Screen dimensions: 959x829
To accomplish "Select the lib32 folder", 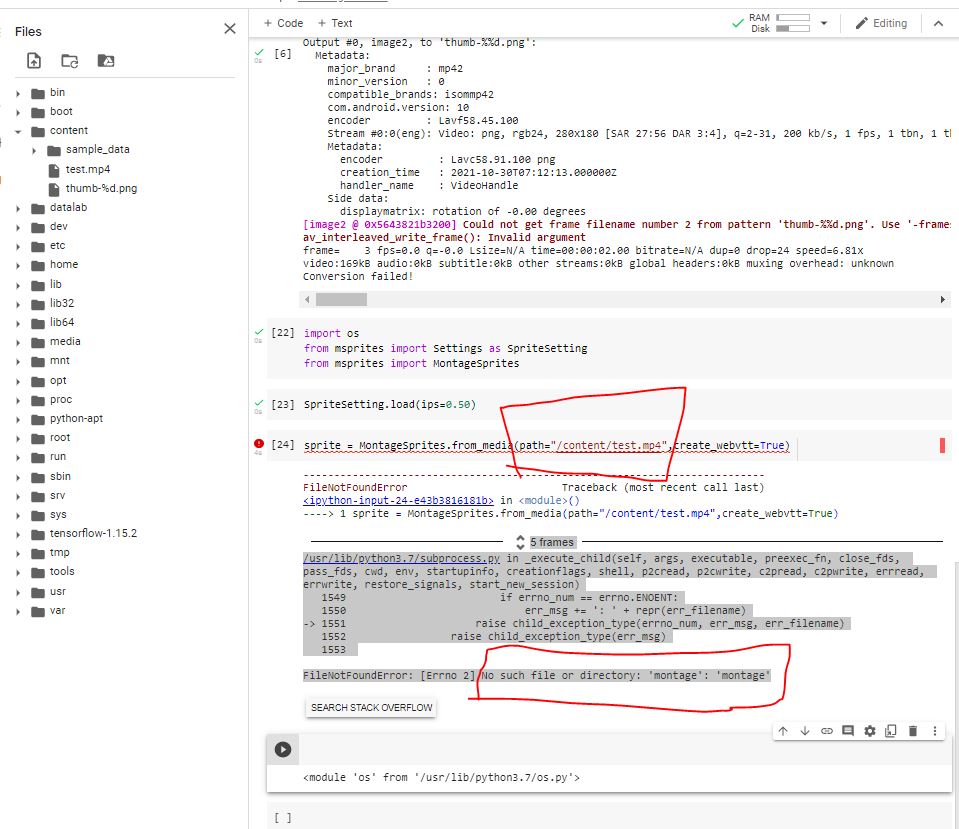I will 62,303.
